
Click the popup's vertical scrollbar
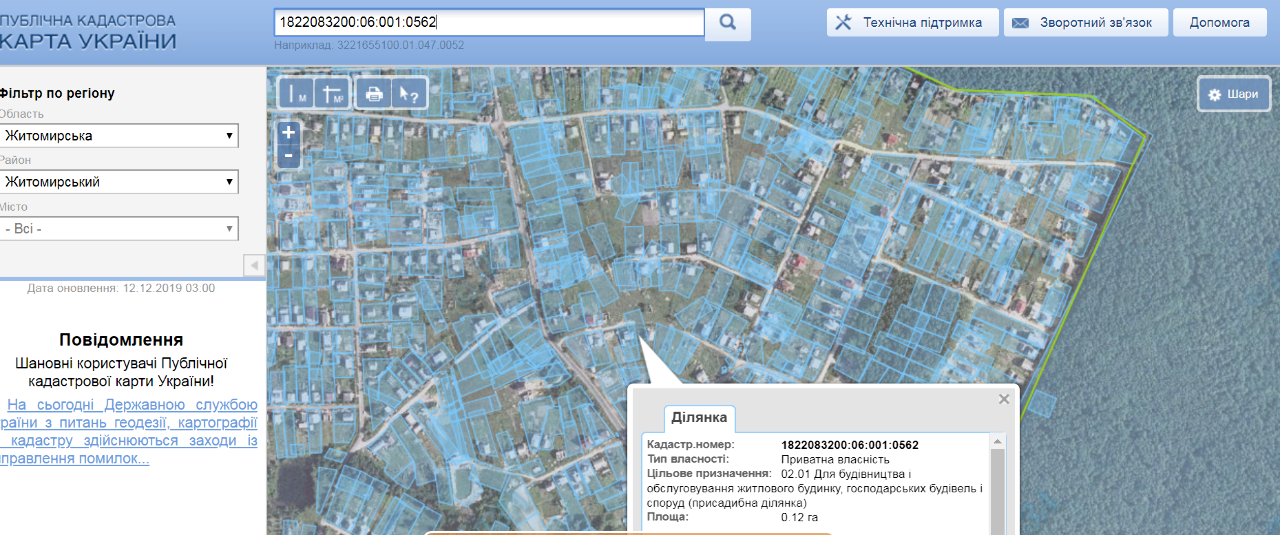[997, 490]
